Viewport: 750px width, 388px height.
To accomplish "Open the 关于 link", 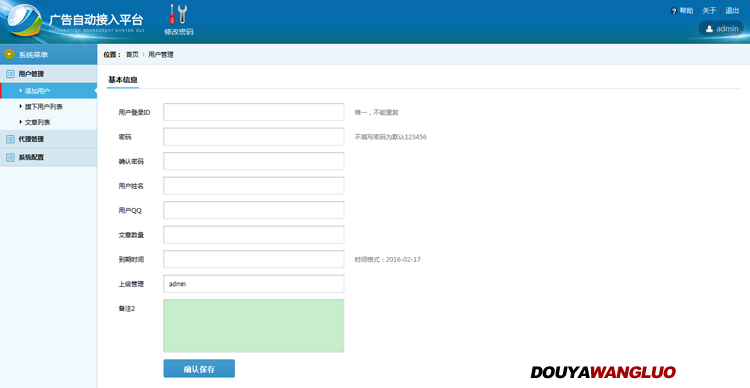I will tap(709, 11).
